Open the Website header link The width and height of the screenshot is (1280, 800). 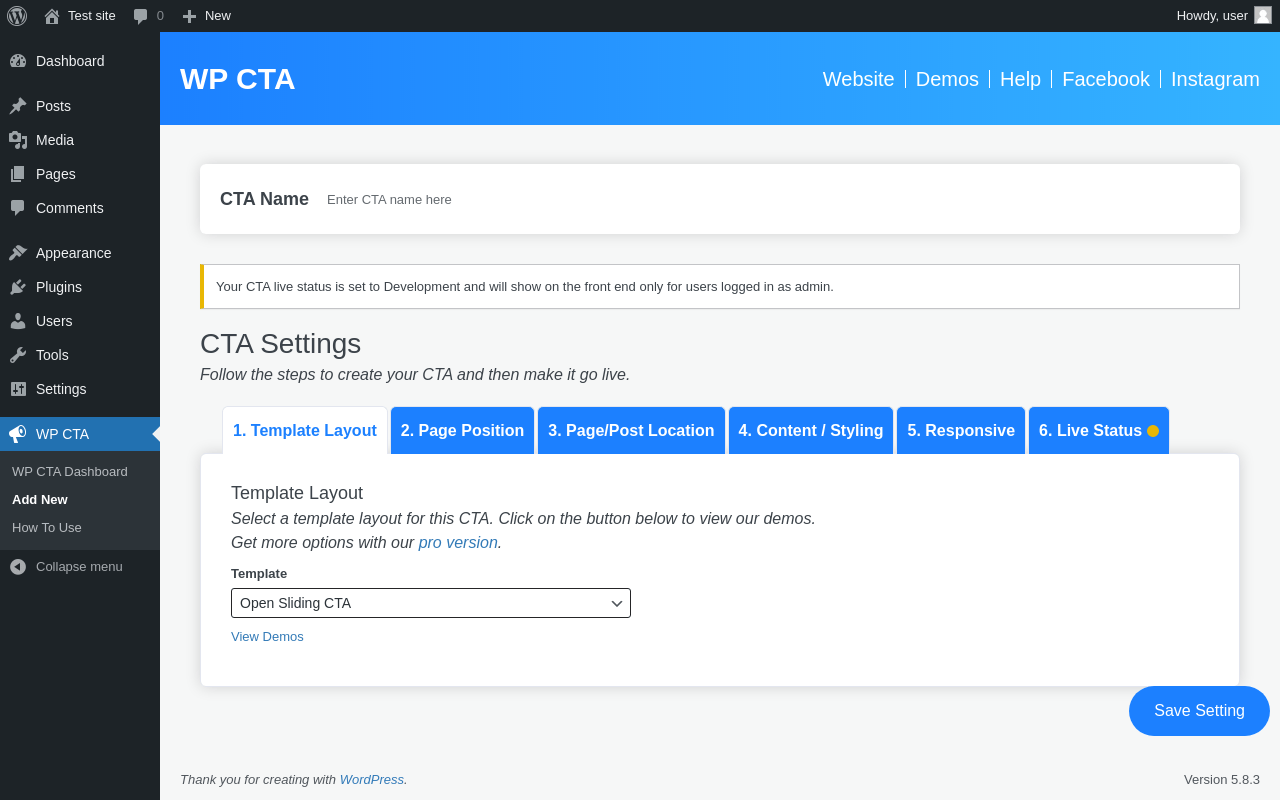[858, 79]
